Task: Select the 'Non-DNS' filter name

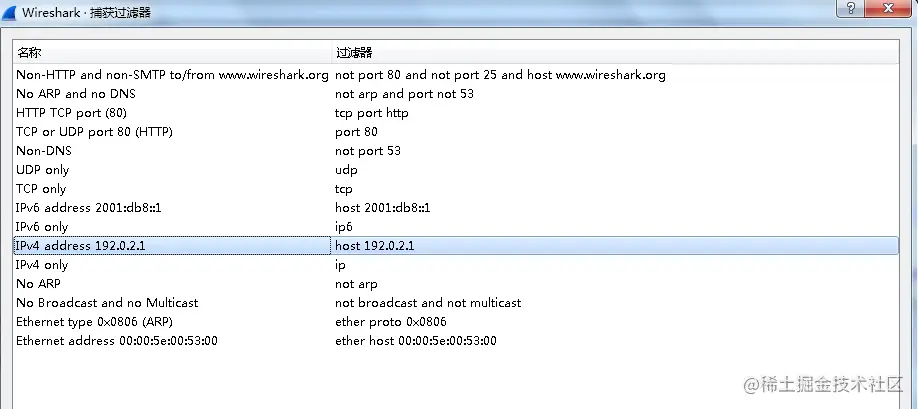Action: [x=44, y=151]
